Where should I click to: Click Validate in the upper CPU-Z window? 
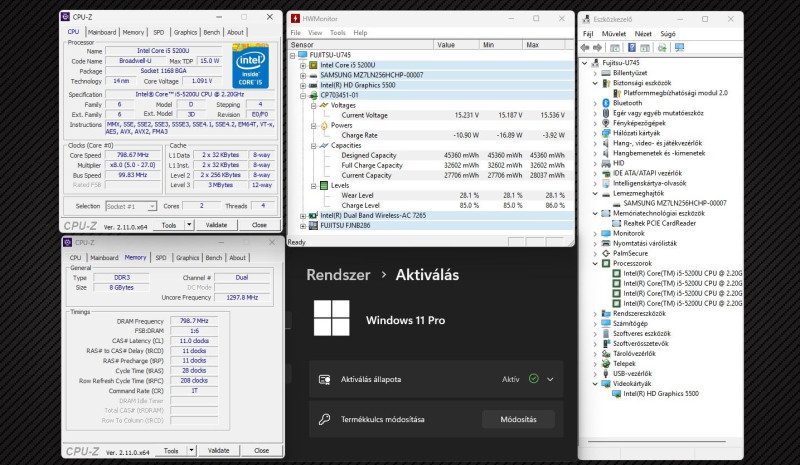click(216, 225)
